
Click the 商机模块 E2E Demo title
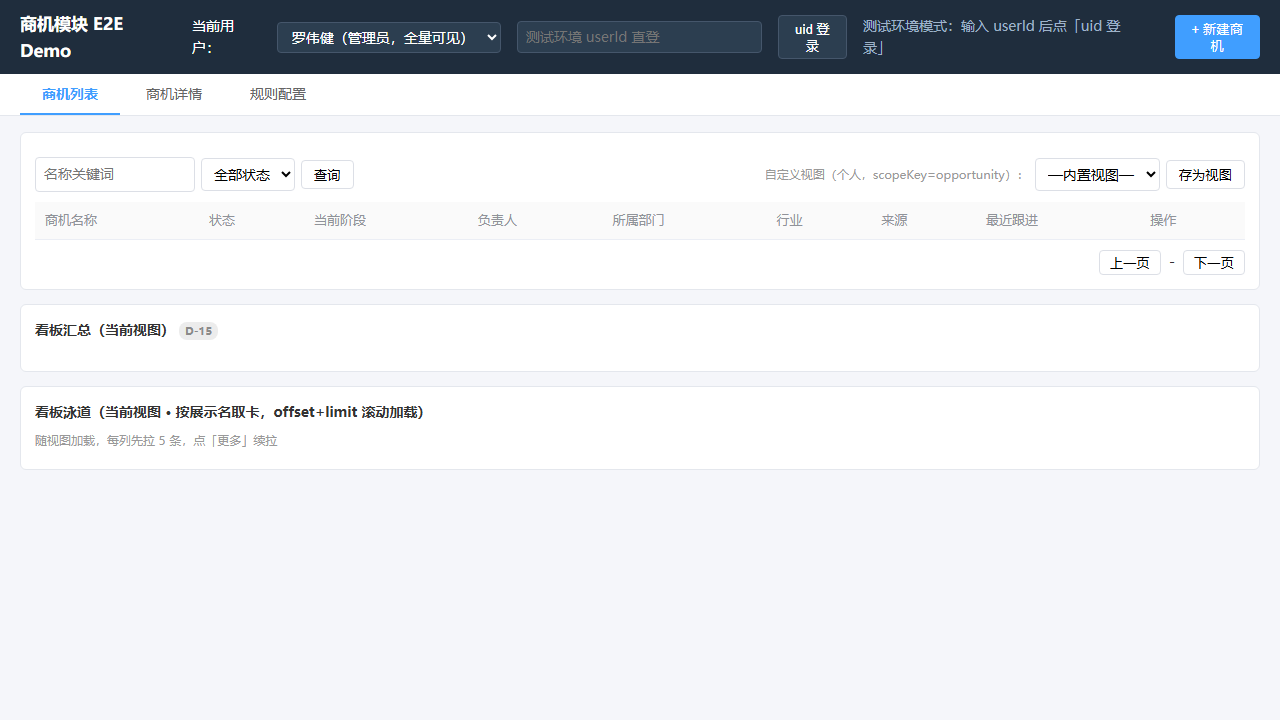point(72,37)
